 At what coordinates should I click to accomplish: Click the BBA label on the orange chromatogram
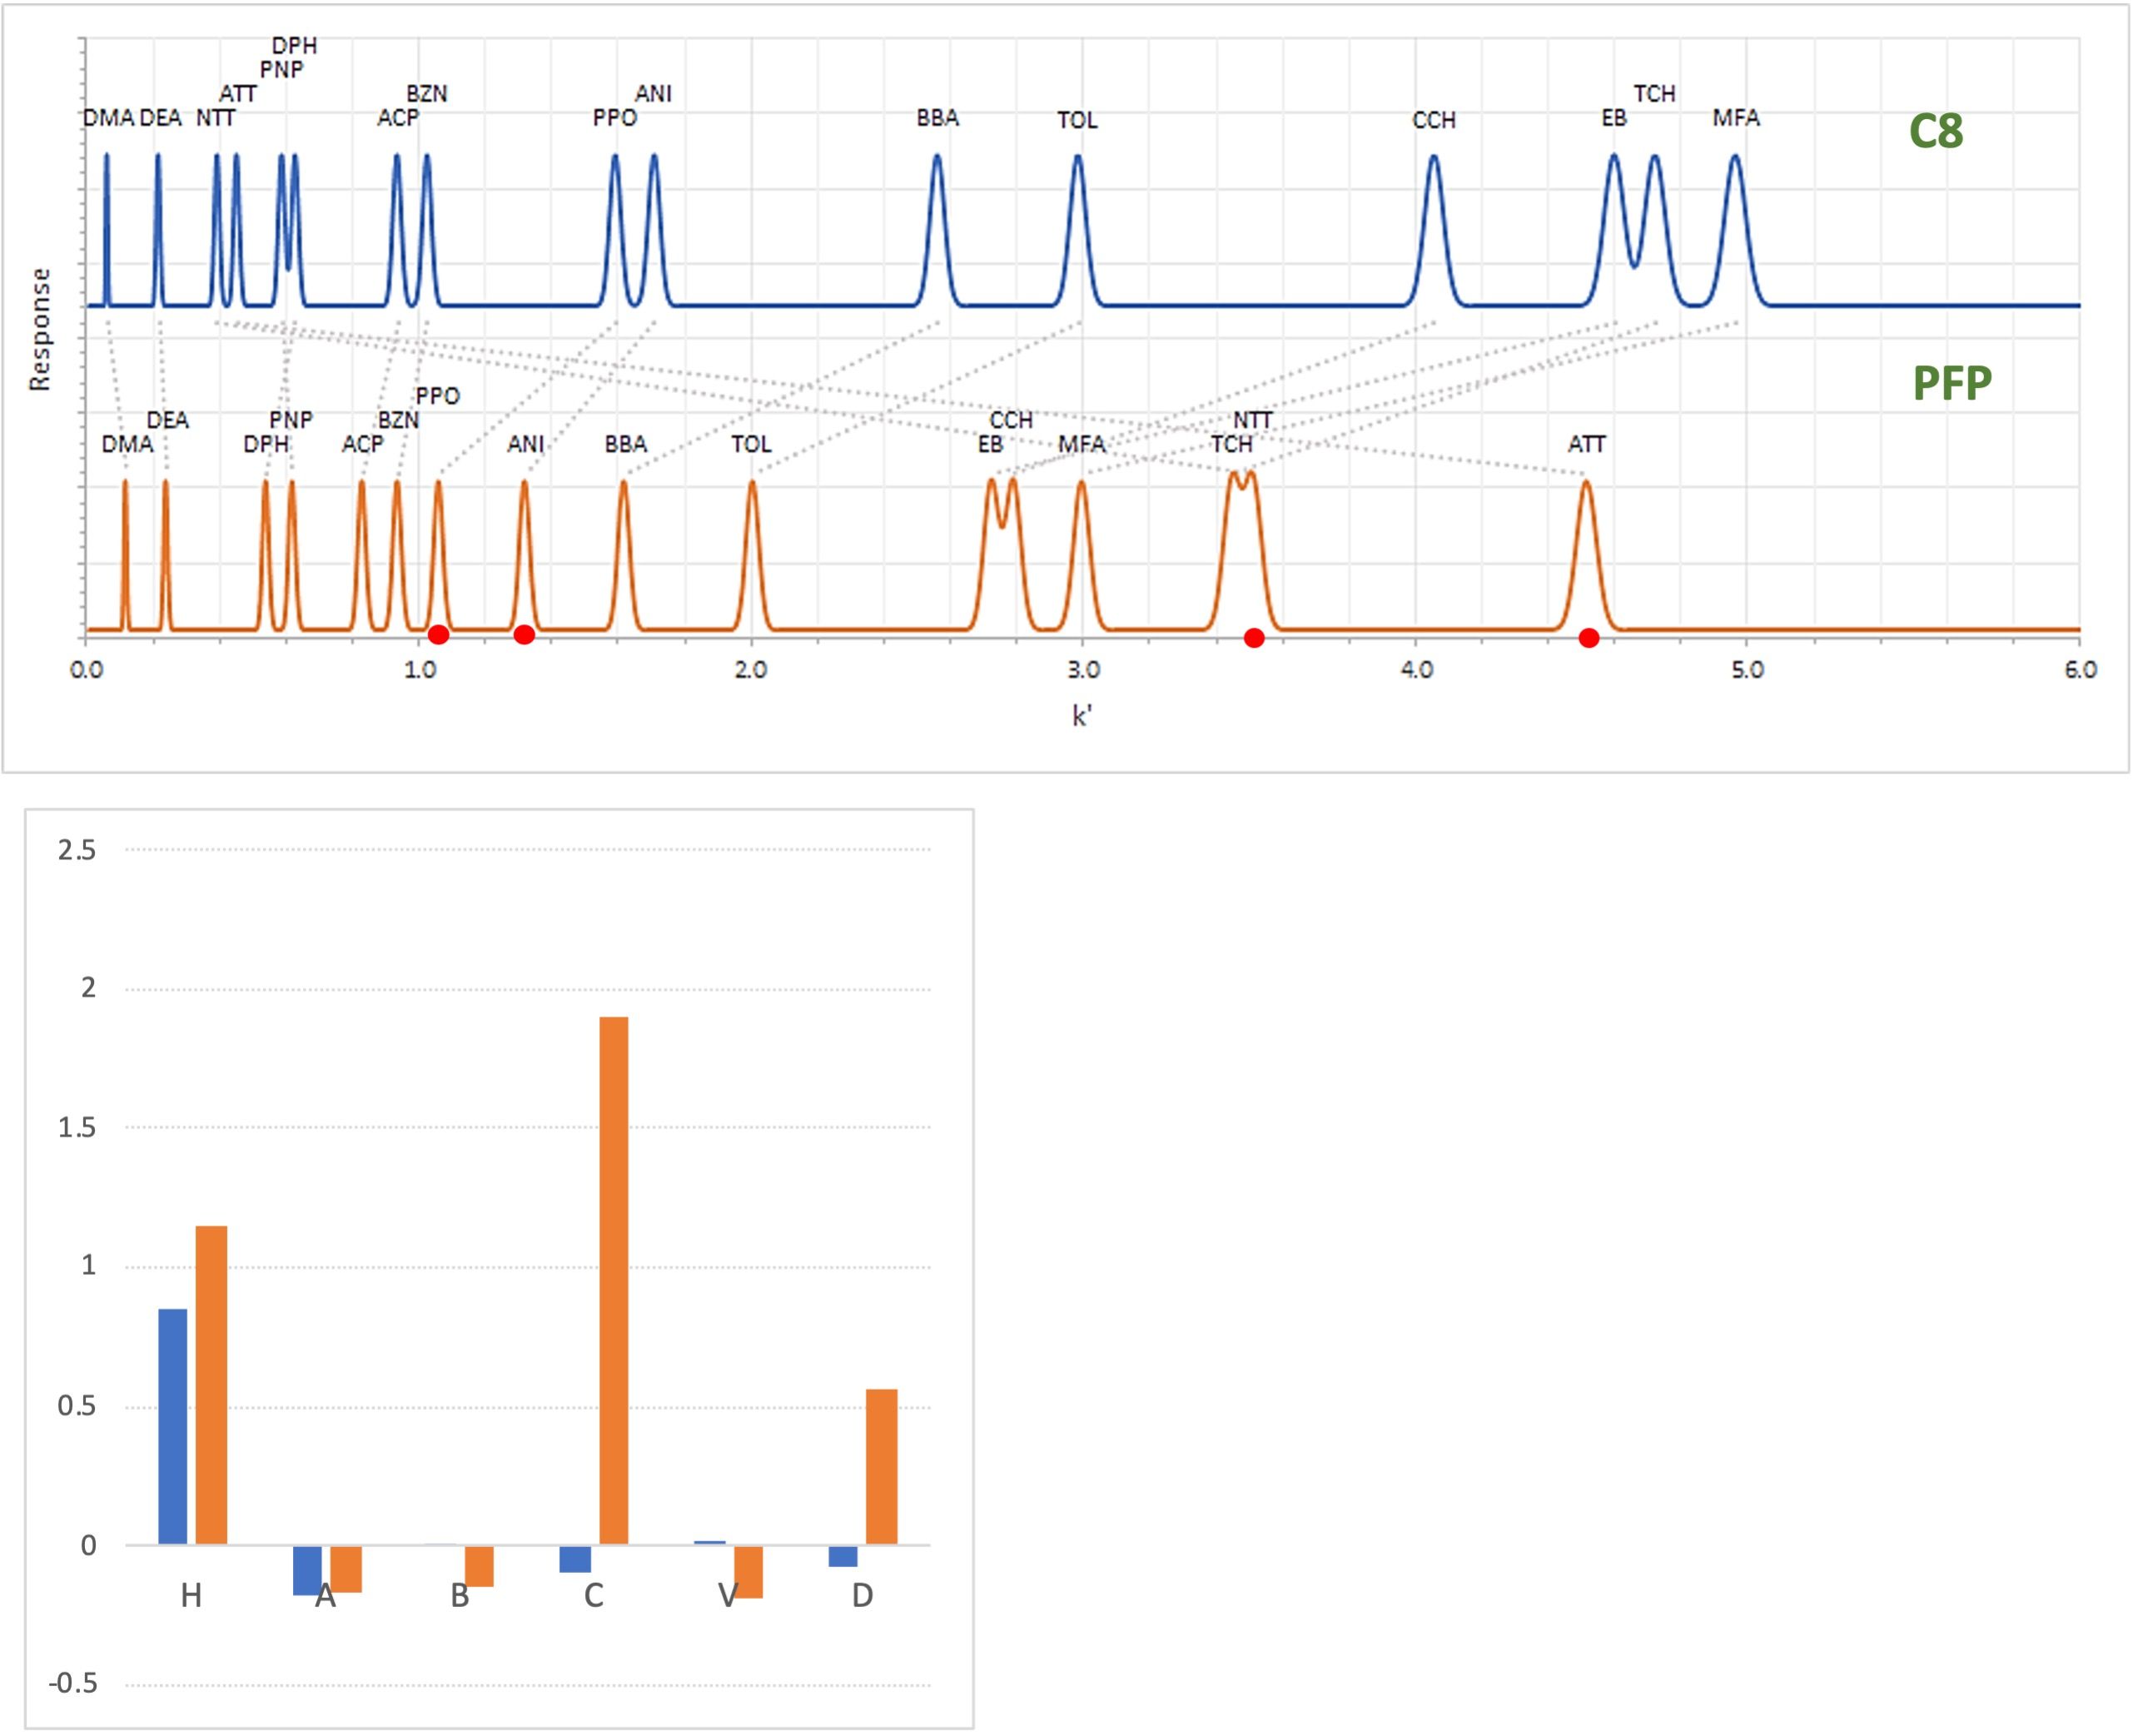(626, 445)
